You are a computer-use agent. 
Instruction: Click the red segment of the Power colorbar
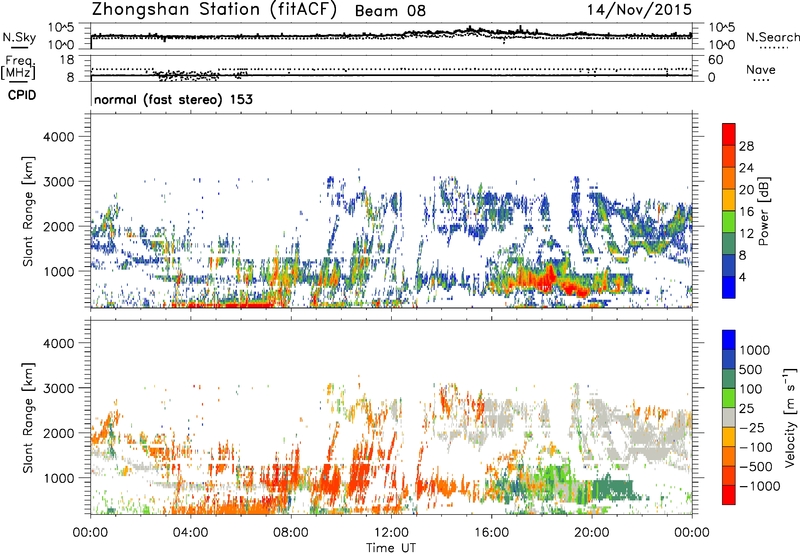[x=729, y=134]
